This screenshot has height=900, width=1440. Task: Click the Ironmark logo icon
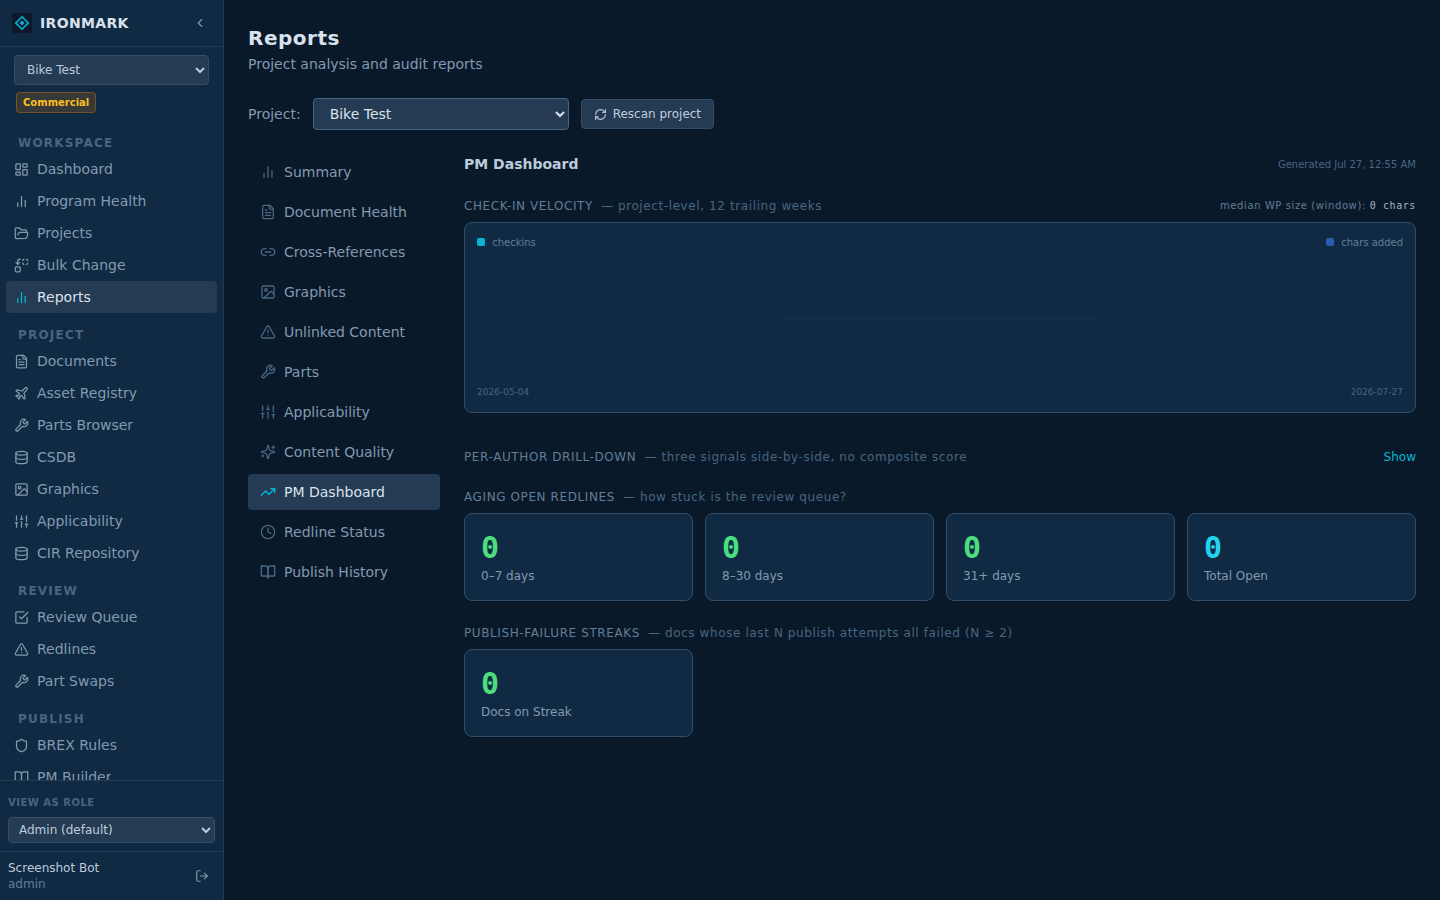[22, 23]
